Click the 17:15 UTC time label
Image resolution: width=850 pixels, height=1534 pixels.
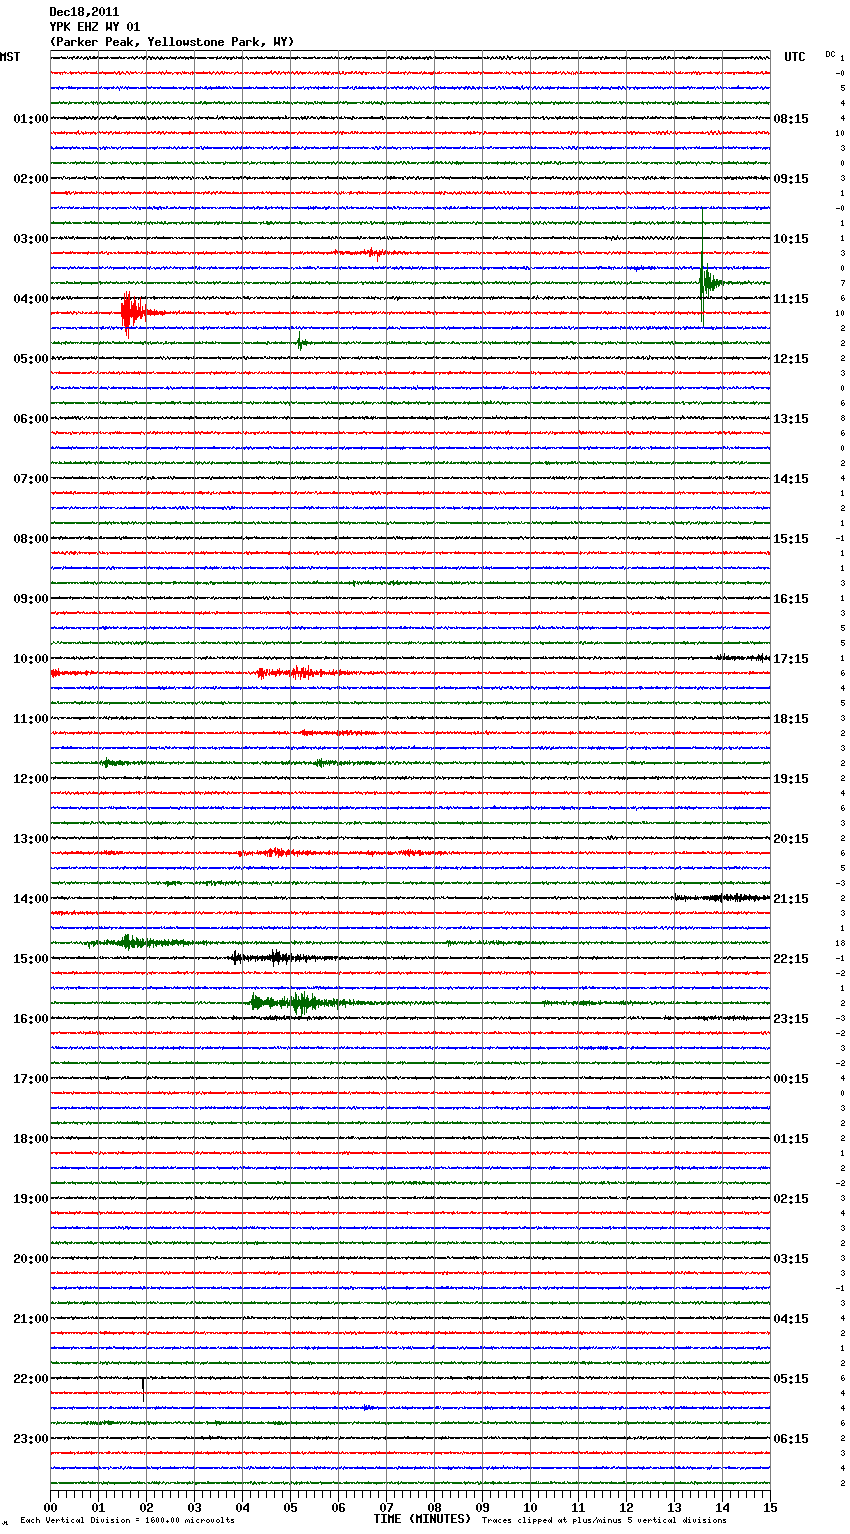point(791,659)
